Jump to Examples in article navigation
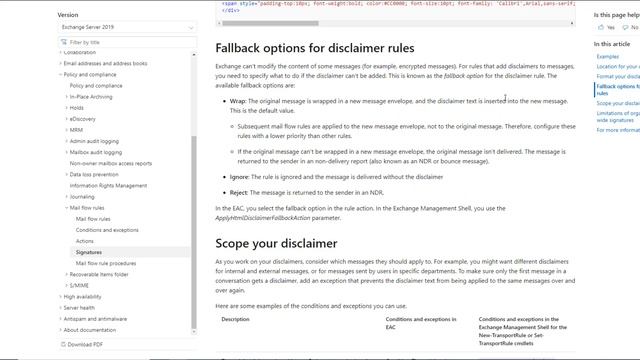 pos(607,57)
